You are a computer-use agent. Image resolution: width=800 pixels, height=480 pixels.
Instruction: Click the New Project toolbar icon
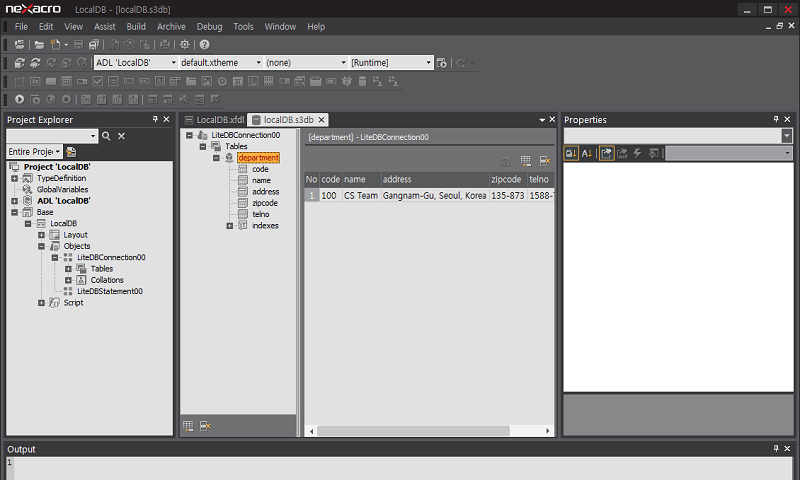pyautogui.click(x=19, y=45)
